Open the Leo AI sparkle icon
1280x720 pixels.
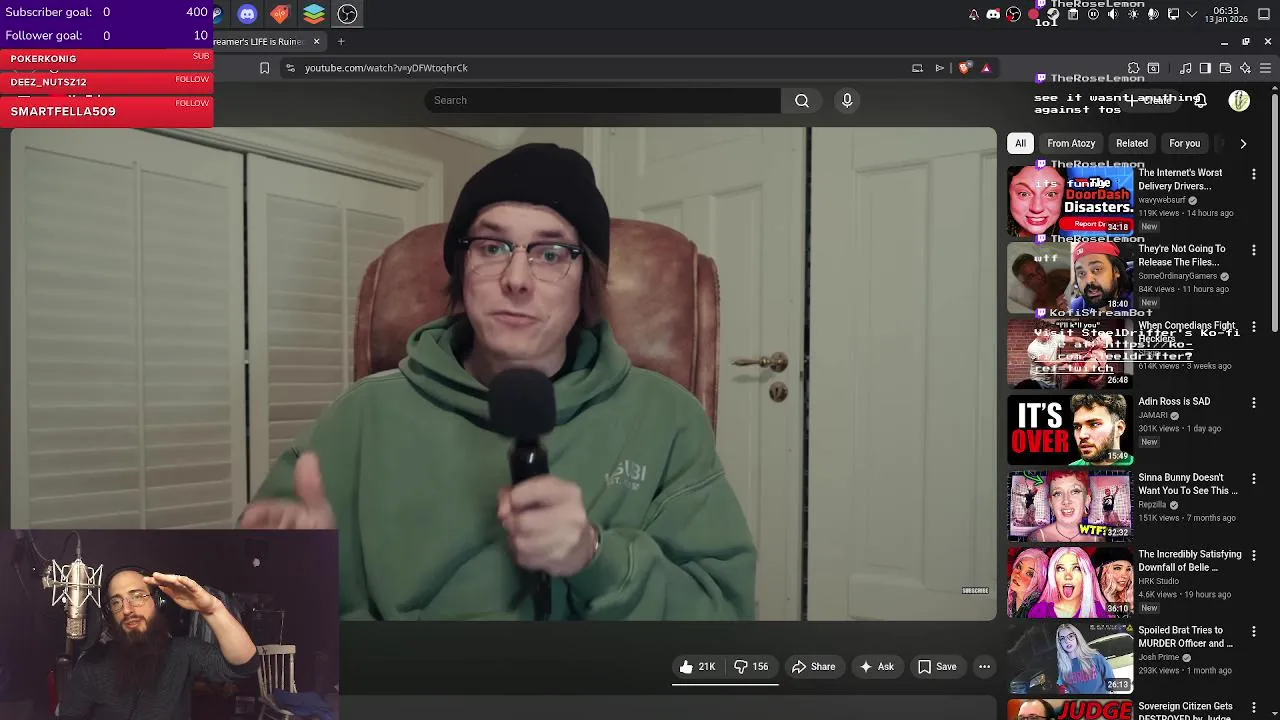(1245, 68)
